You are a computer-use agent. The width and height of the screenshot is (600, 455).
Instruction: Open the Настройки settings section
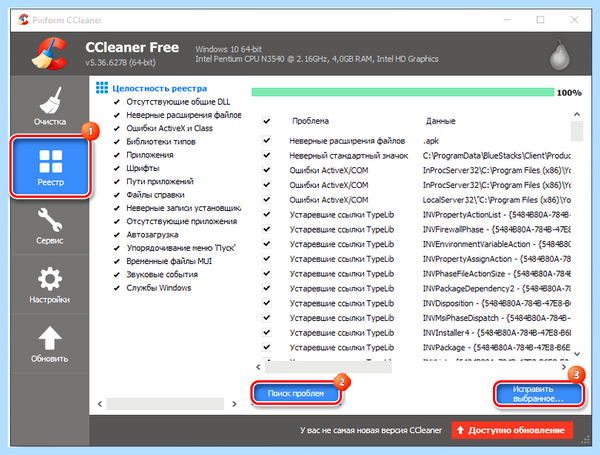click(50, 285)
